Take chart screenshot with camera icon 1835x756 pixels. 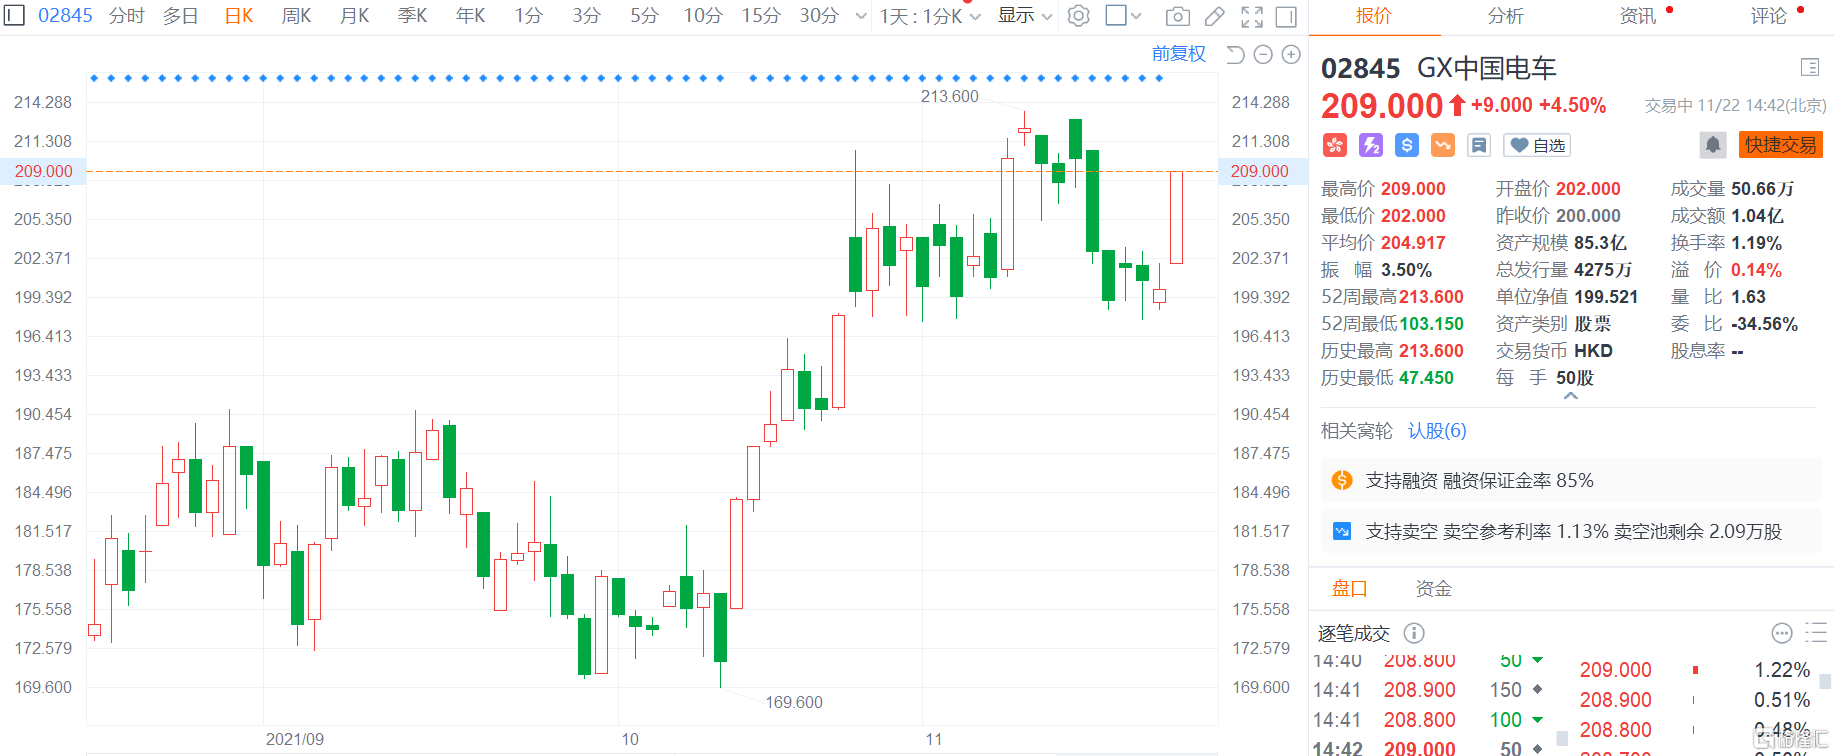click(x=1178, y=16)
